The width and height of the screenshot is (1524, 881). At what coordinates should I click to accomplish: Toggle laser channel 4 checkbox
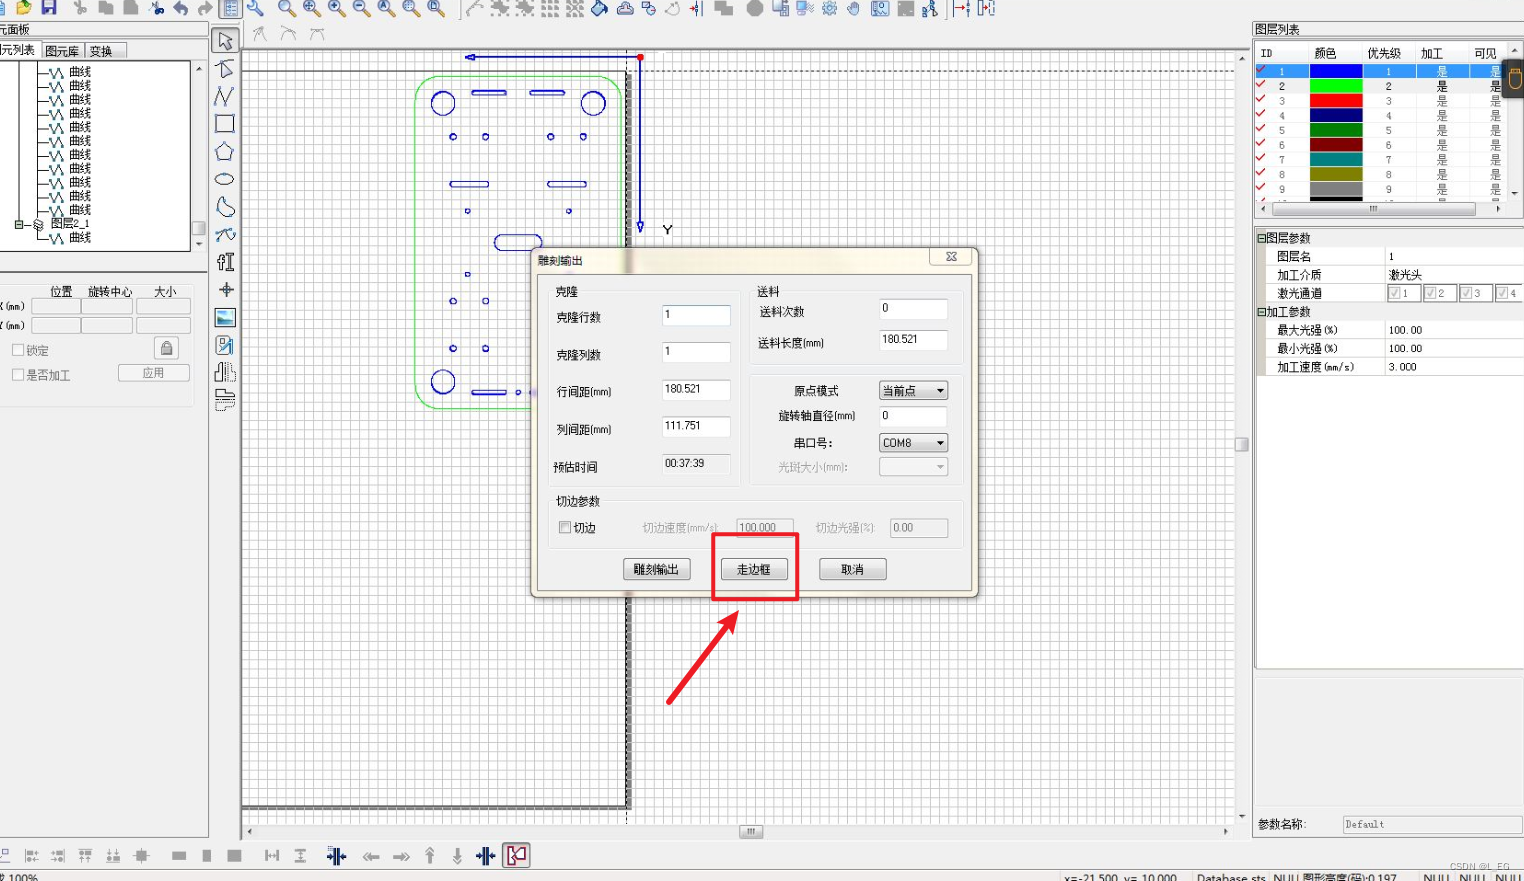click(1503, 293)
